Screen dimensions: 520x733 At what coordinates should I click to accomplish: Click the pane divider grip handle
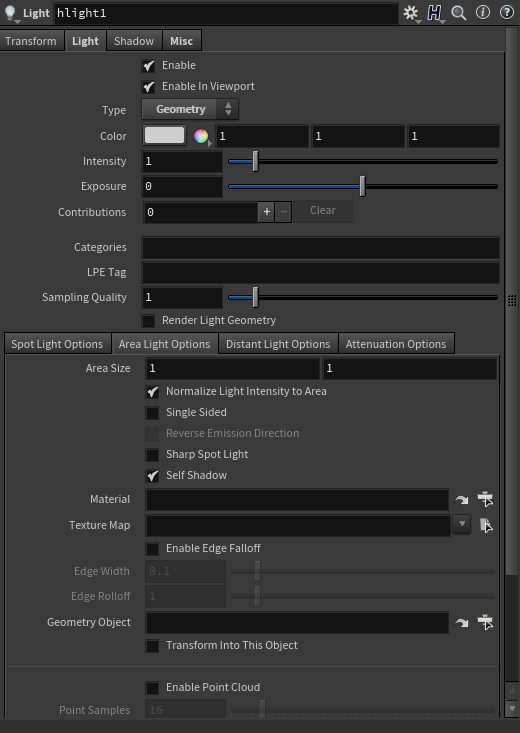512,300
